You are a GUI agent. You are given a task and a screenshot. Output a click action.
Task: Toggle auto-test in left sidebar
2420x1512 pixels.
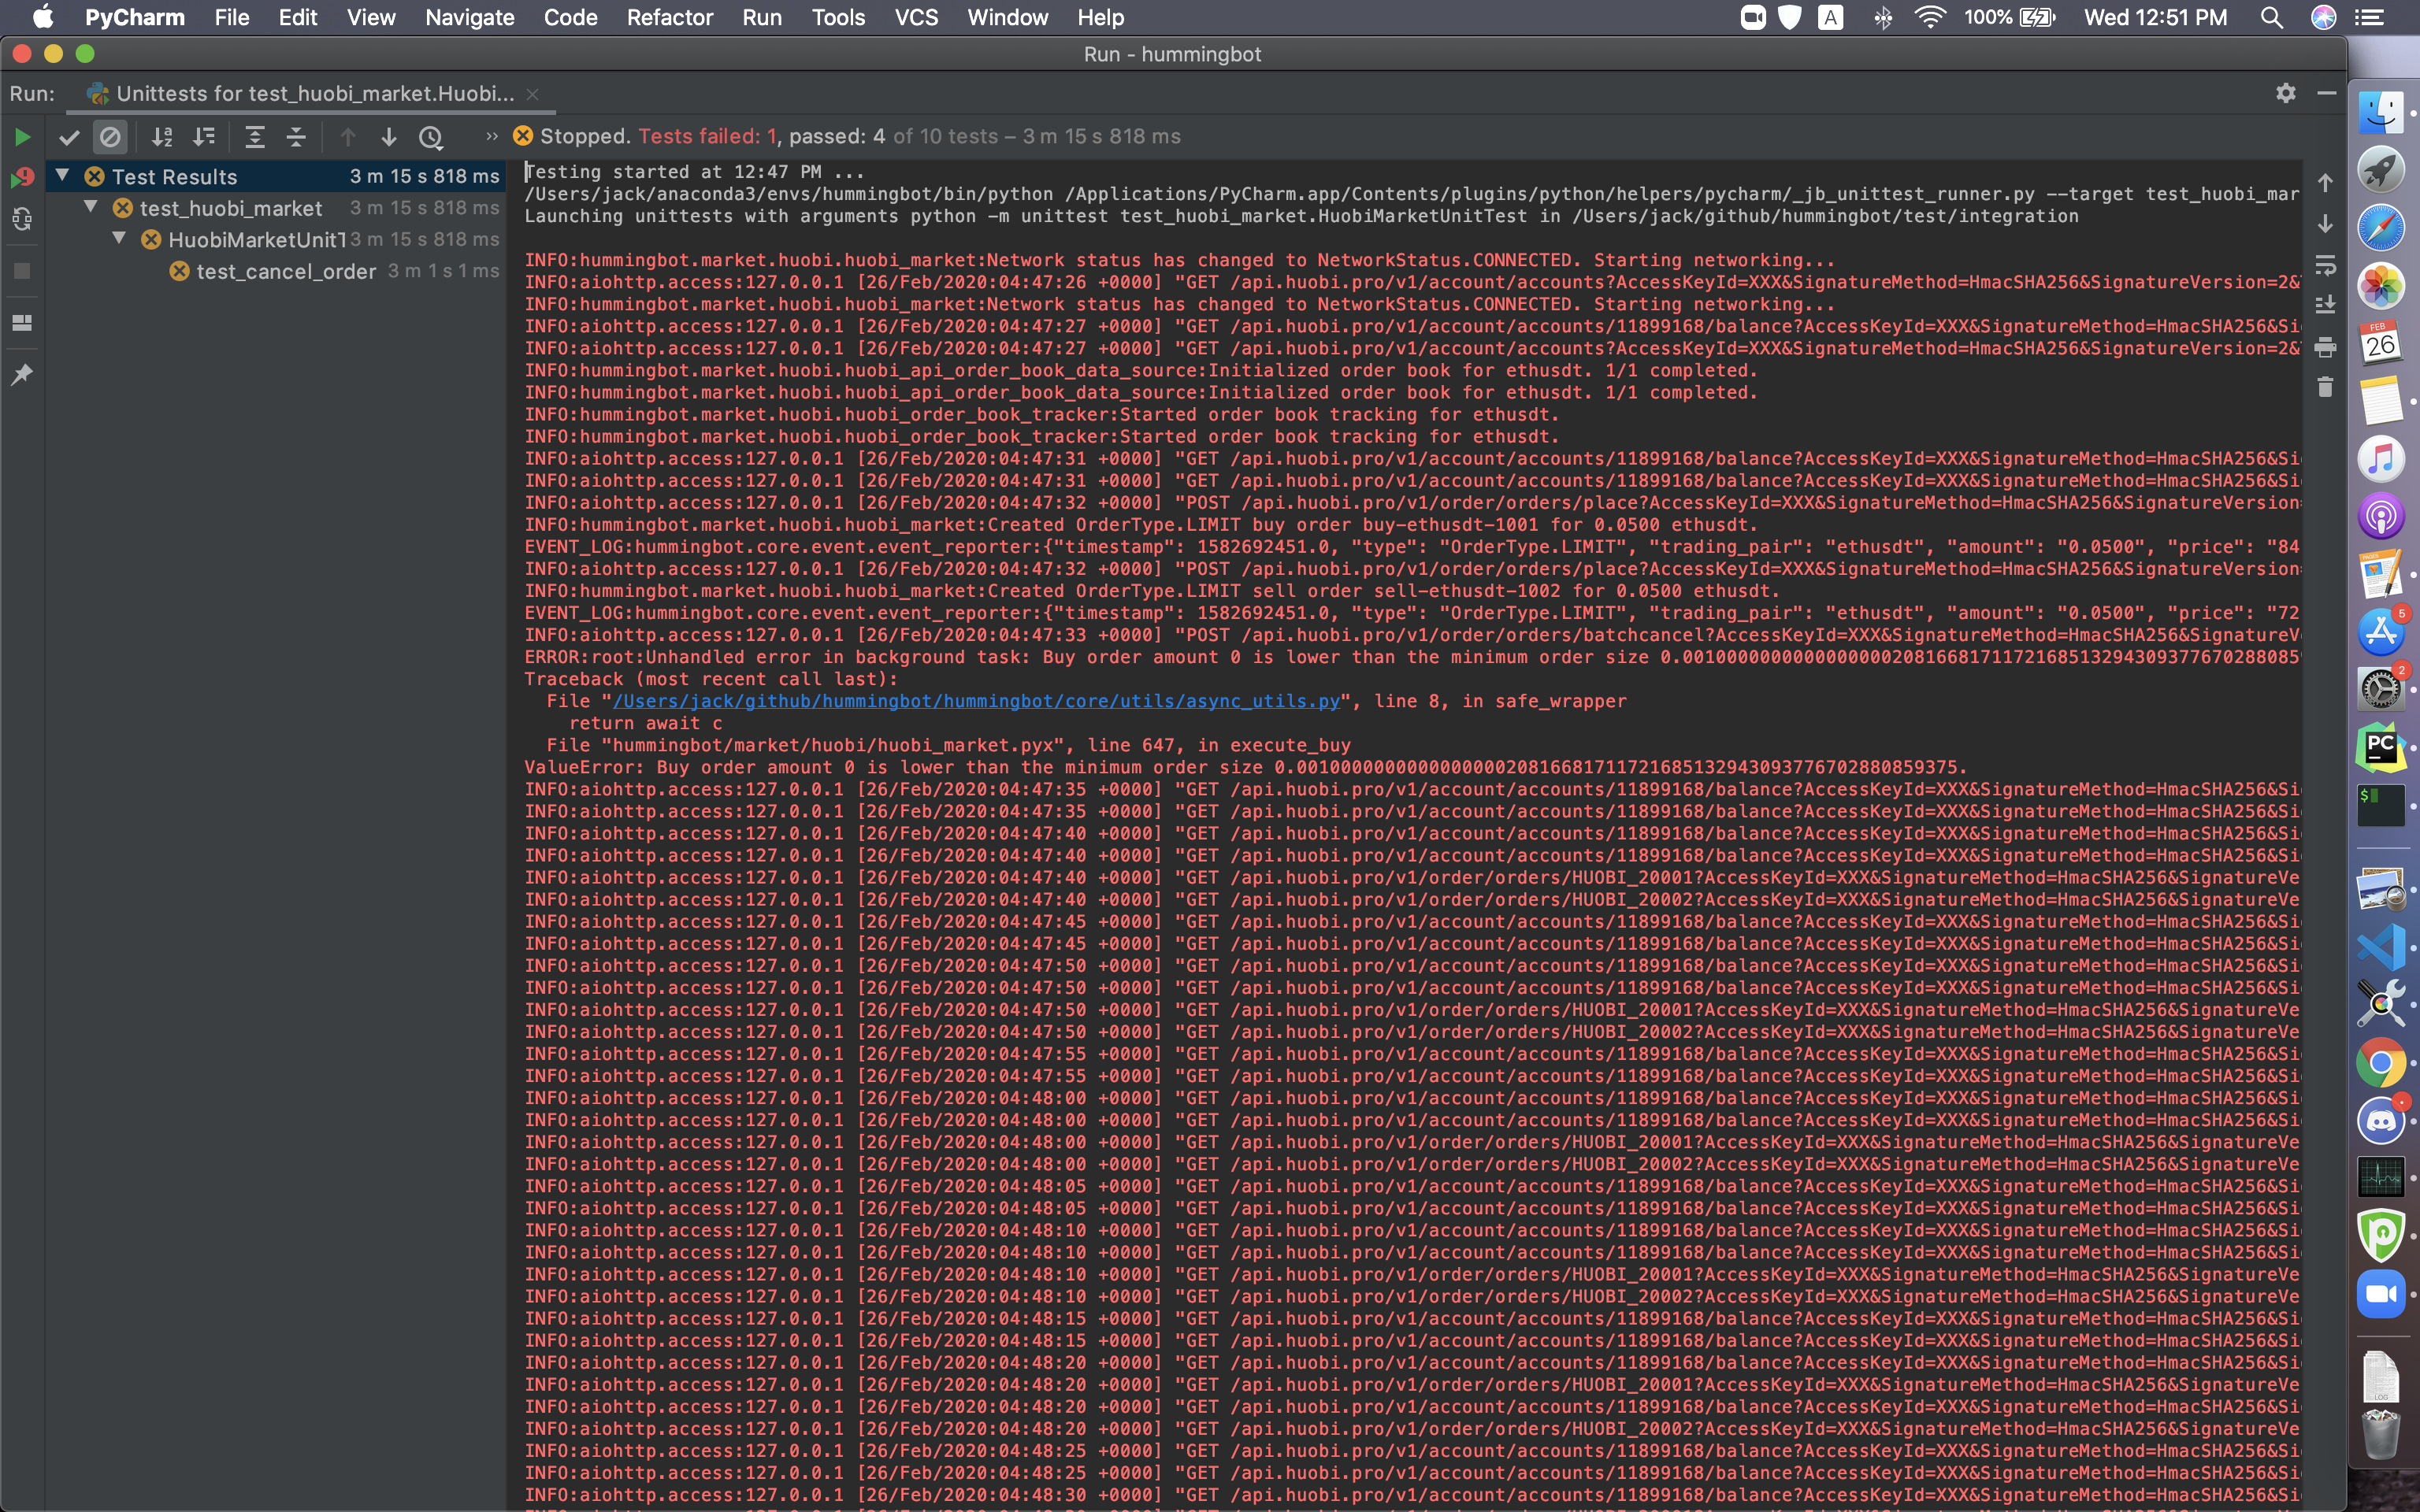[x=22, y=219]
